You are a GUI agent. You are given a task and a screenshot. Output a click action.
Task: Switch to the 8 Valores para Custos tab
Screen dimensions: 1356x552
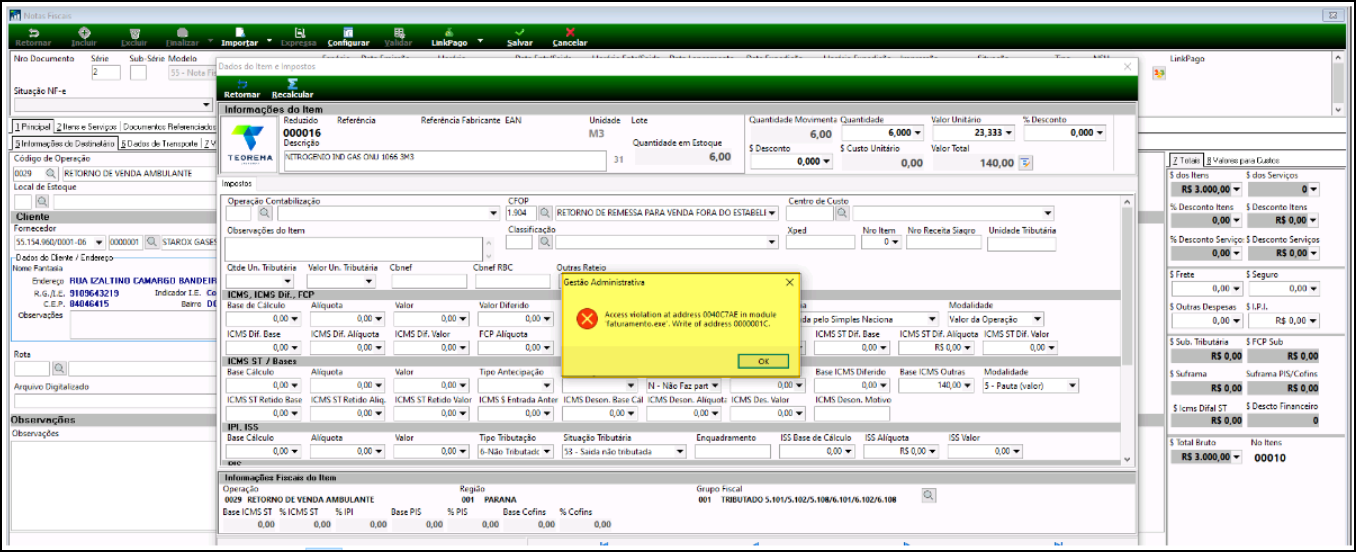point(1242,160)
